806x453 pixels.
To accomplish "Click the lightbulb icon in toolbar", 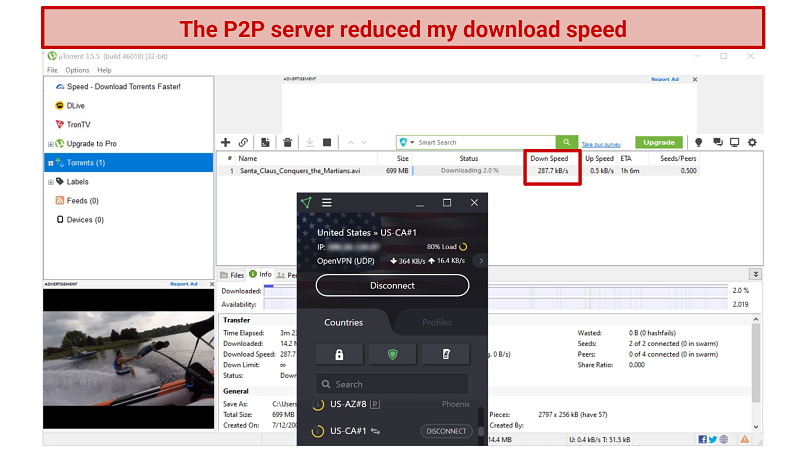I will [698, 142].
